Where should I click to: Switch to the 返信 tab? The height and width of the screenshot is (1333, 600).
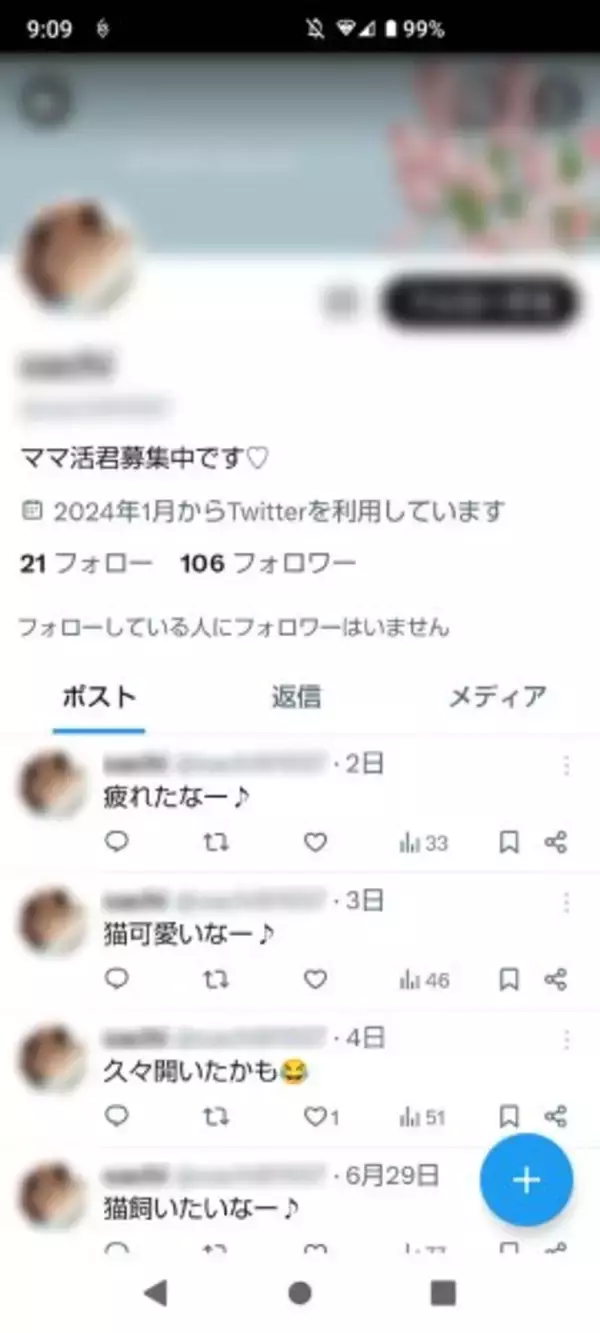[296, 696]
